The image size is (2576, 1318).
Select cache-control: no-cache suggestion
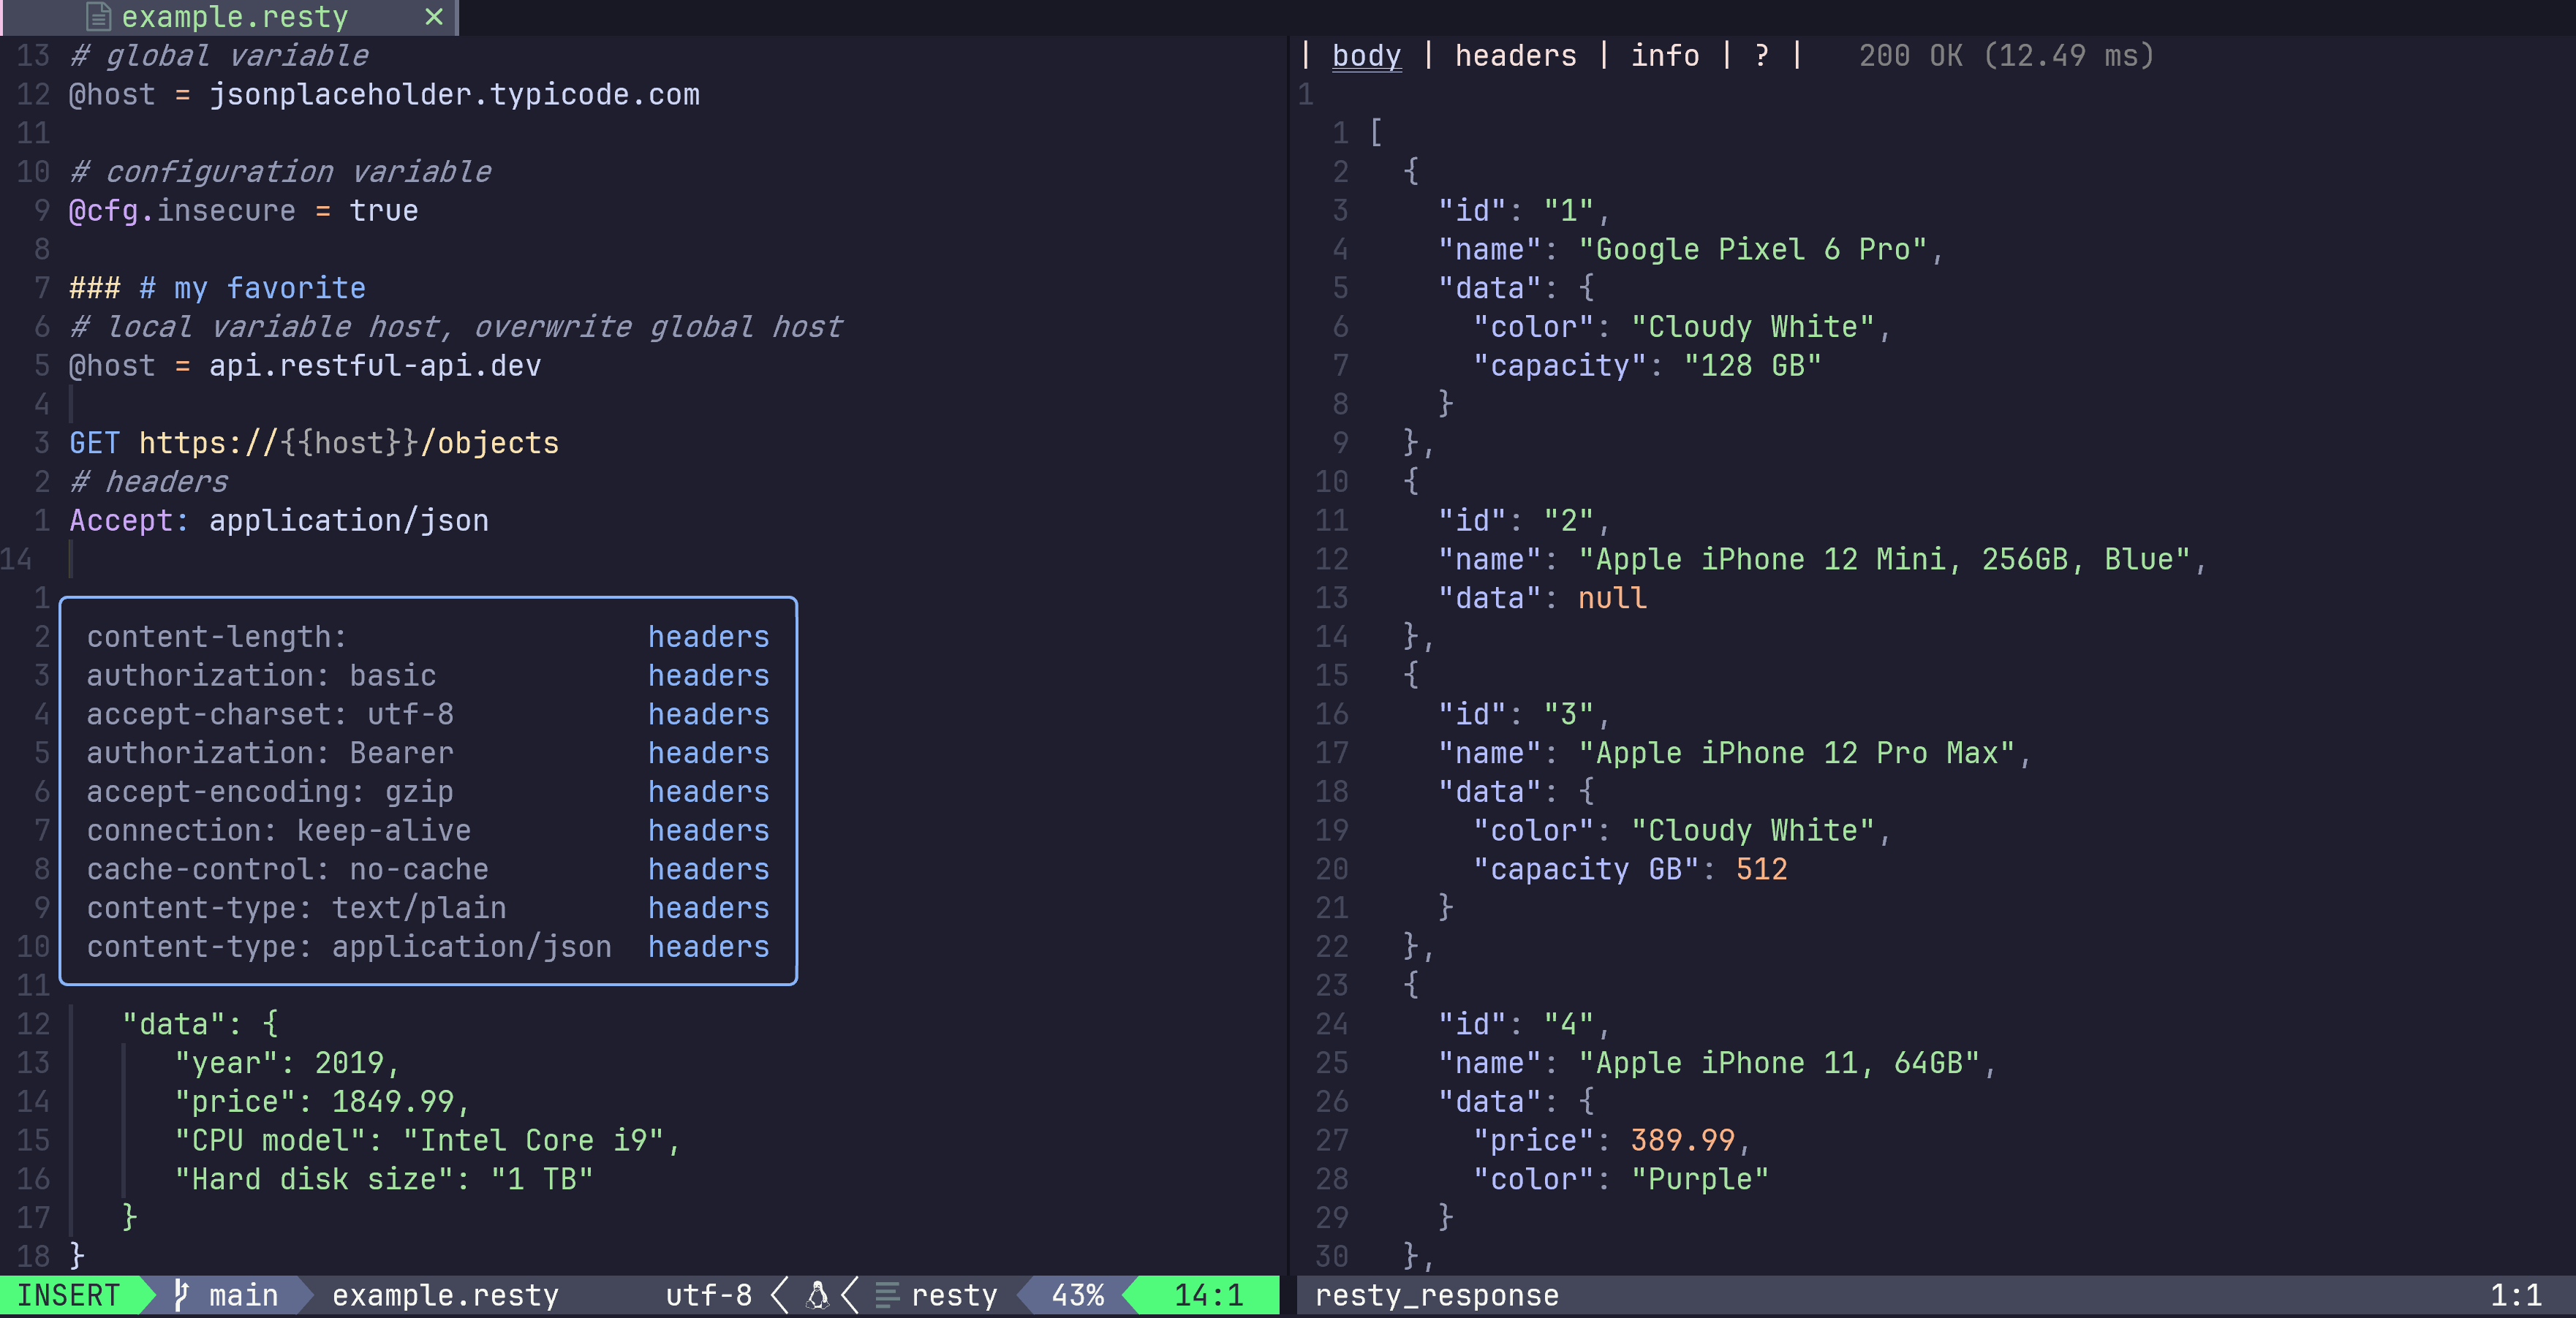[x=287, y=869]
